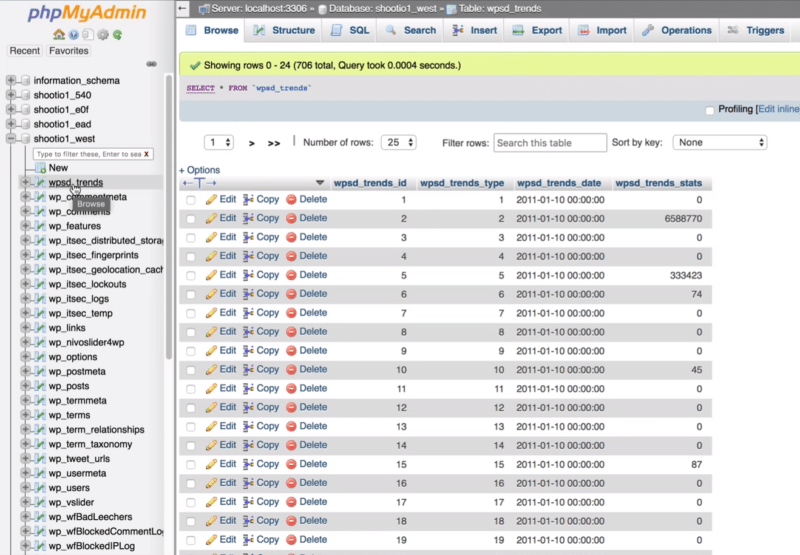The height and width of the screenshot is (555, 800).
Task: Tick the checkbox for row 11
Action: pyautogui.click(x=191, y=389)
